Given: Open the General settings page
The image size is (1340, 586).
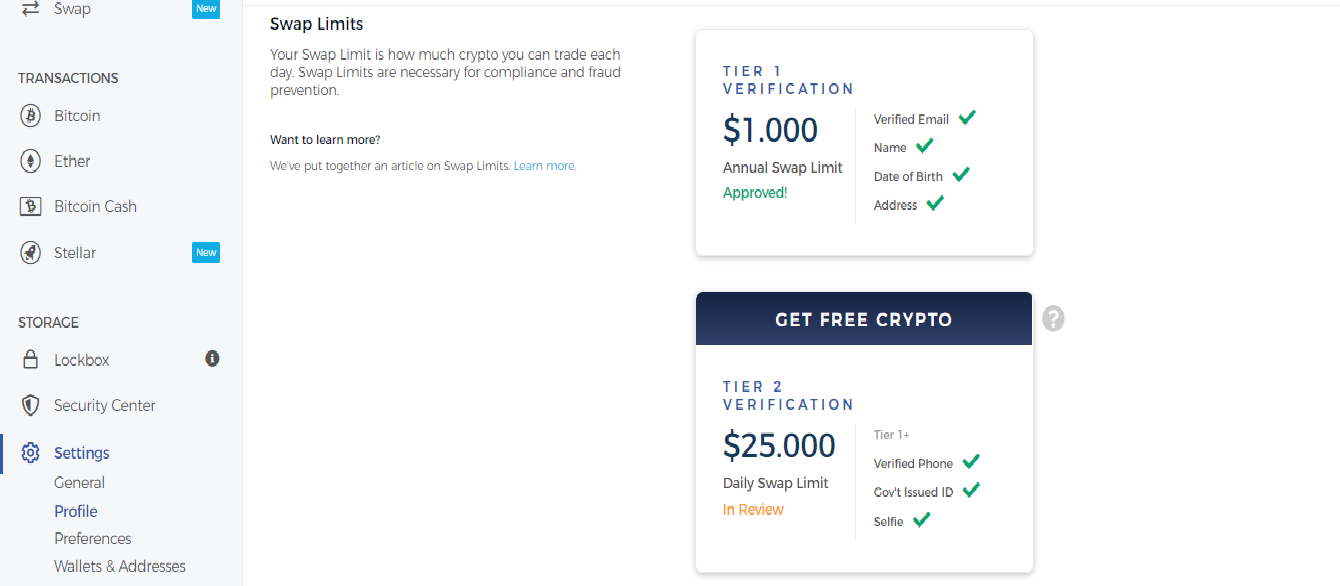Looking at the screenshot, I should point(79,482).
